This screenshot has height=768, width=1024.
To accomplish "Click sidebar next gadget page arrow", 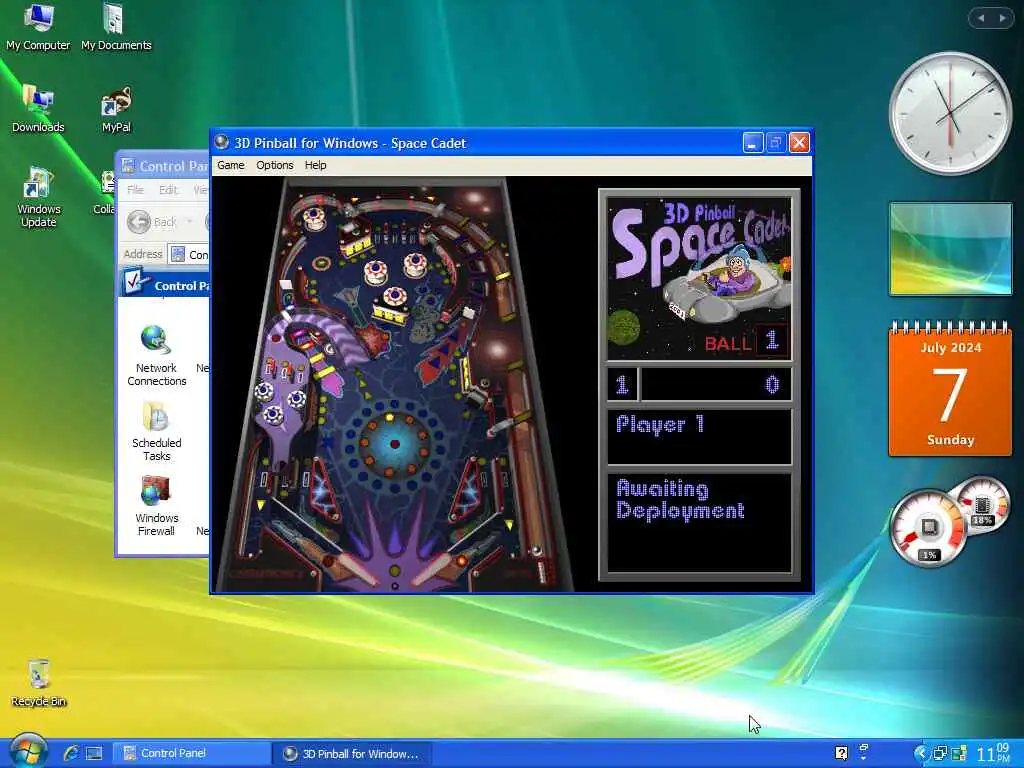I will click(1002, 18).
